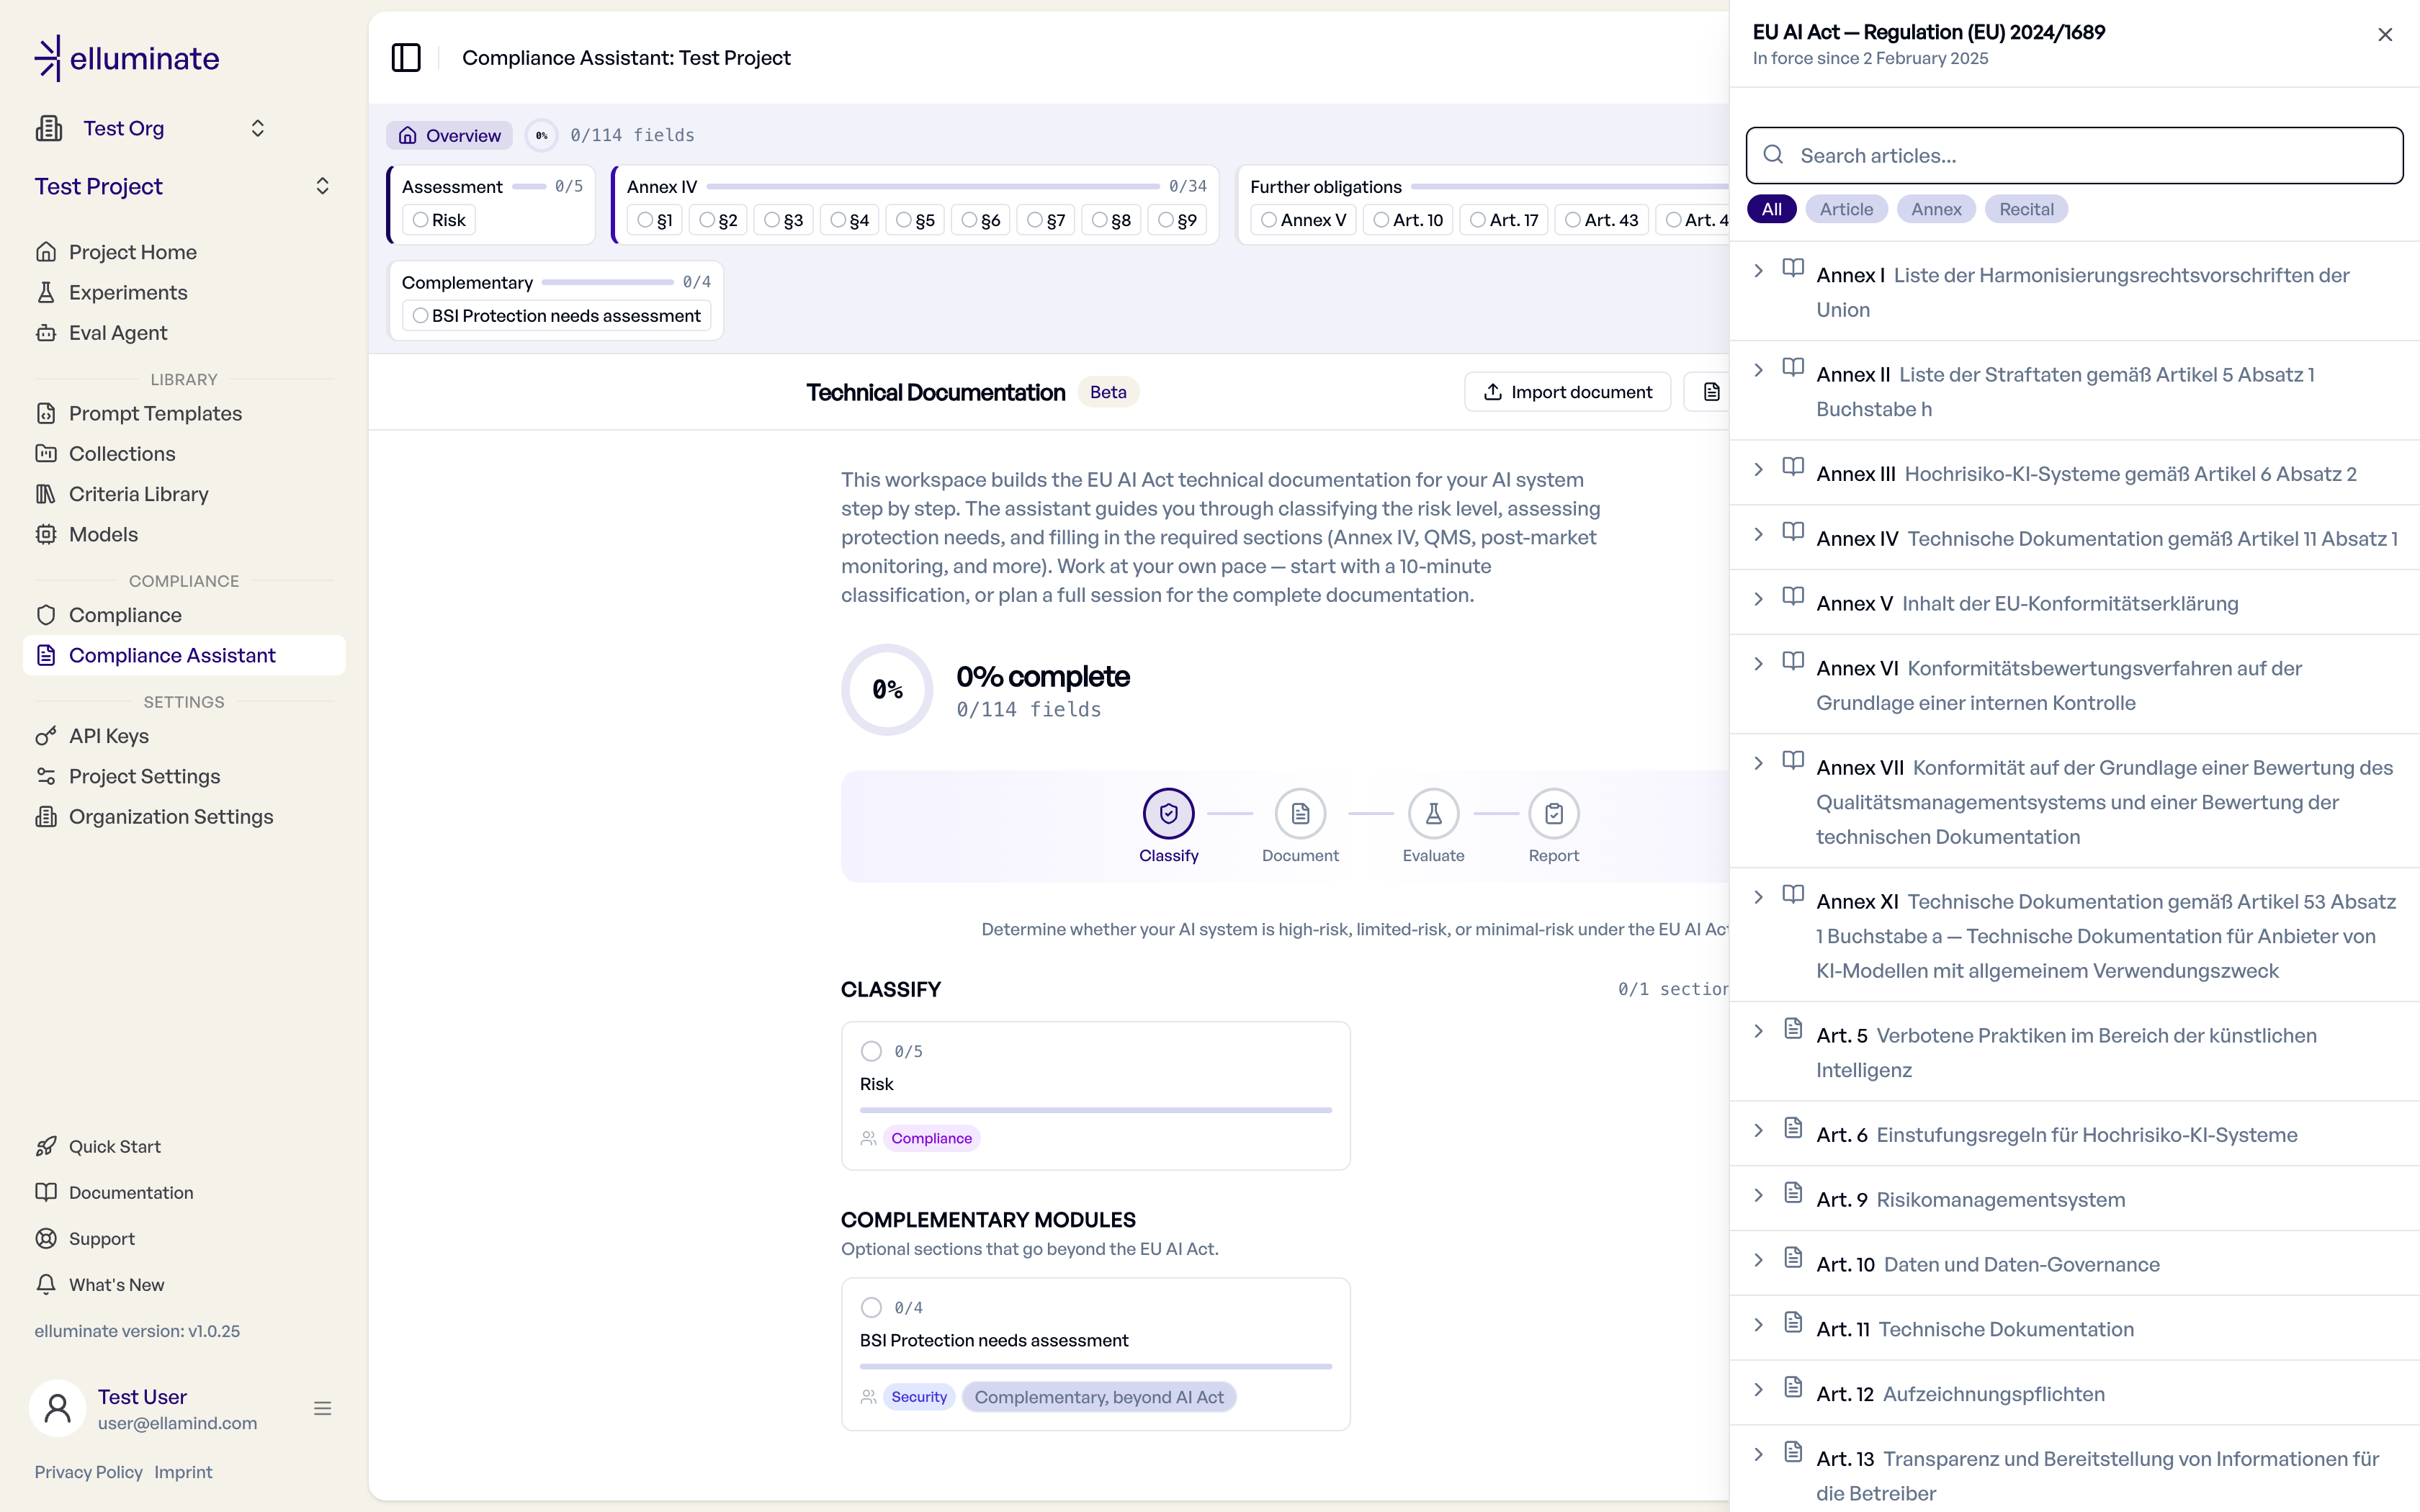Toggle circle on Risk card
Screen dimensions: 2420x1512
tap(871, 1051)
